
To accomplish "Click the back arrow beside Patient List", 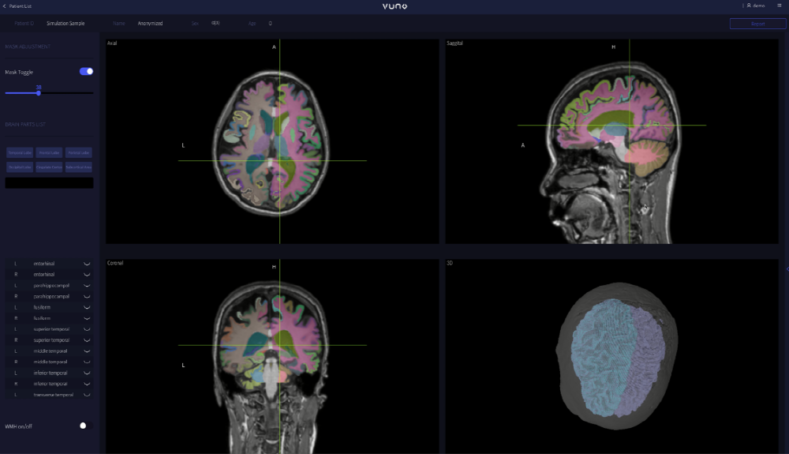I will point(4,6).
